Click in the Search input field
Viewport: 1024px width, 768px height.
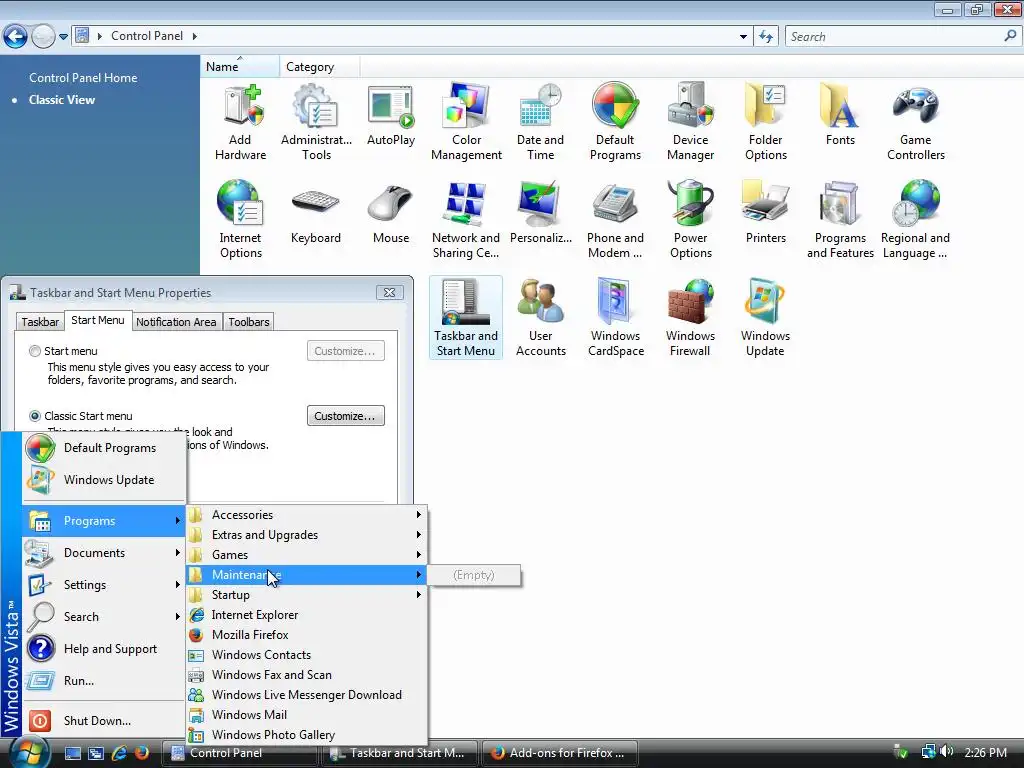pyautogui.click(x=895, y=37)
